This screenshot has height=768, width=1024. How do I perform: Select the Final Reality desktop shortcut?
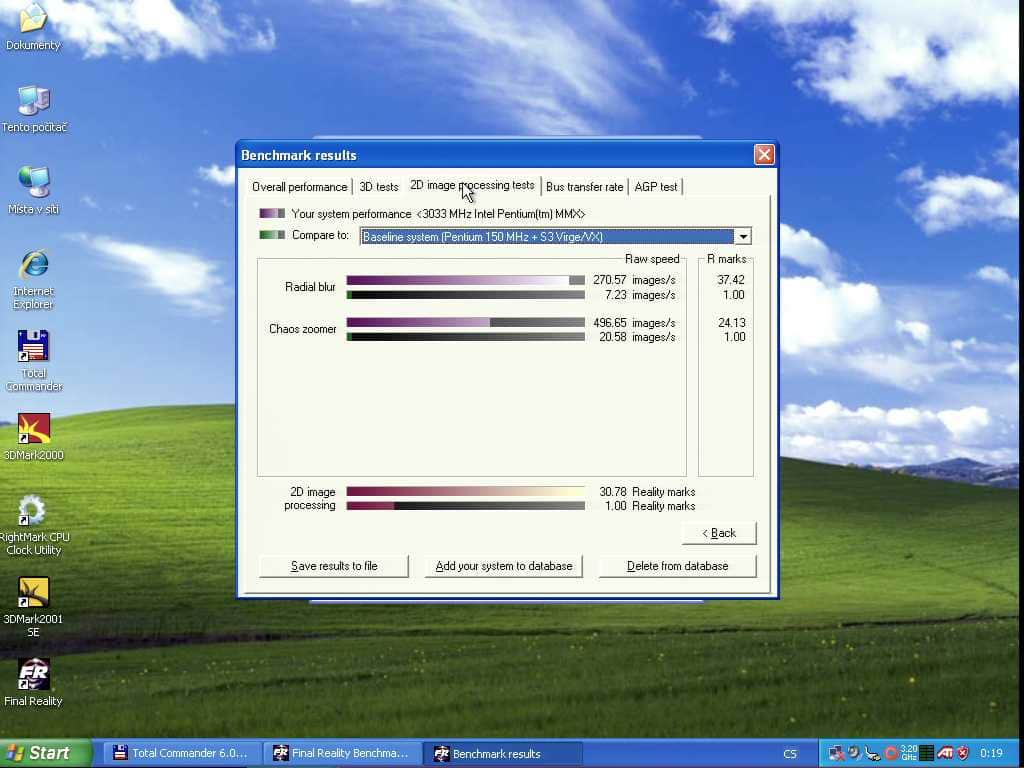33,683
